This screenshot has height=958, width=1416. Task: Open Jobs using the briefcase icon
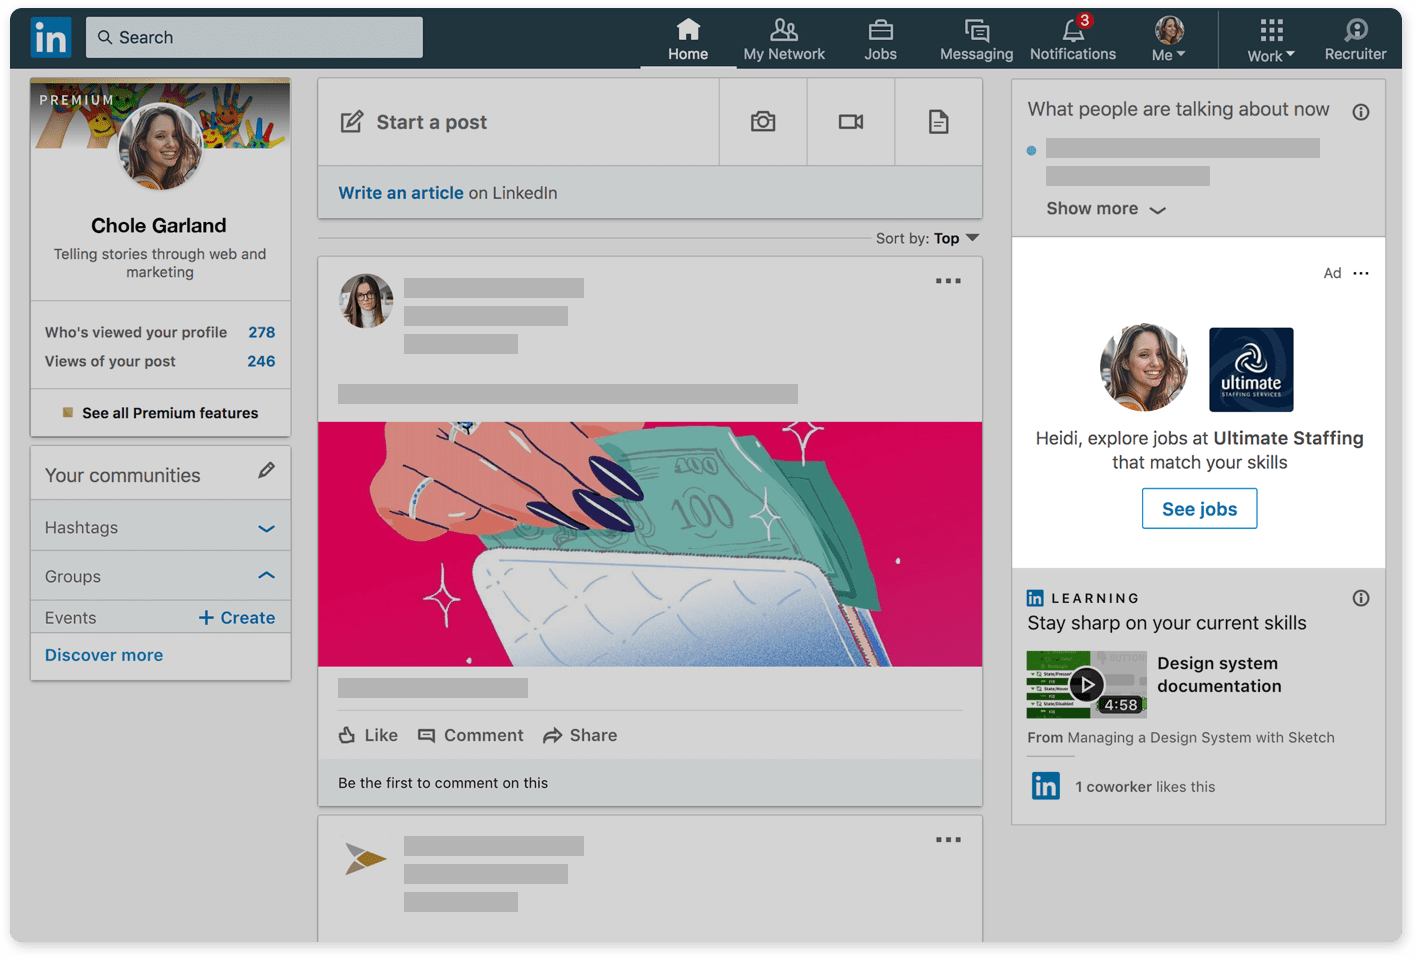coord(880,31)
